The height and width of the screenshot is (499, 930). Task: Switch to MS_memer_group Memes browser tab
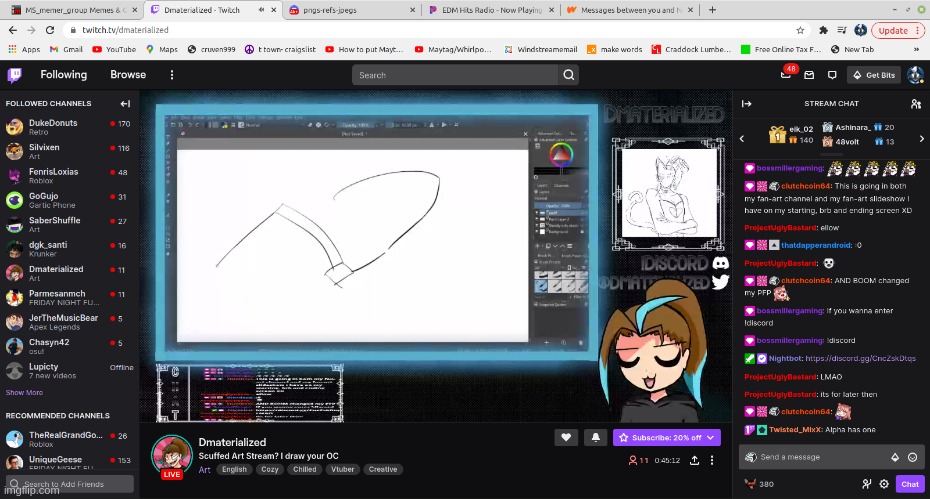tap(74, 10)
